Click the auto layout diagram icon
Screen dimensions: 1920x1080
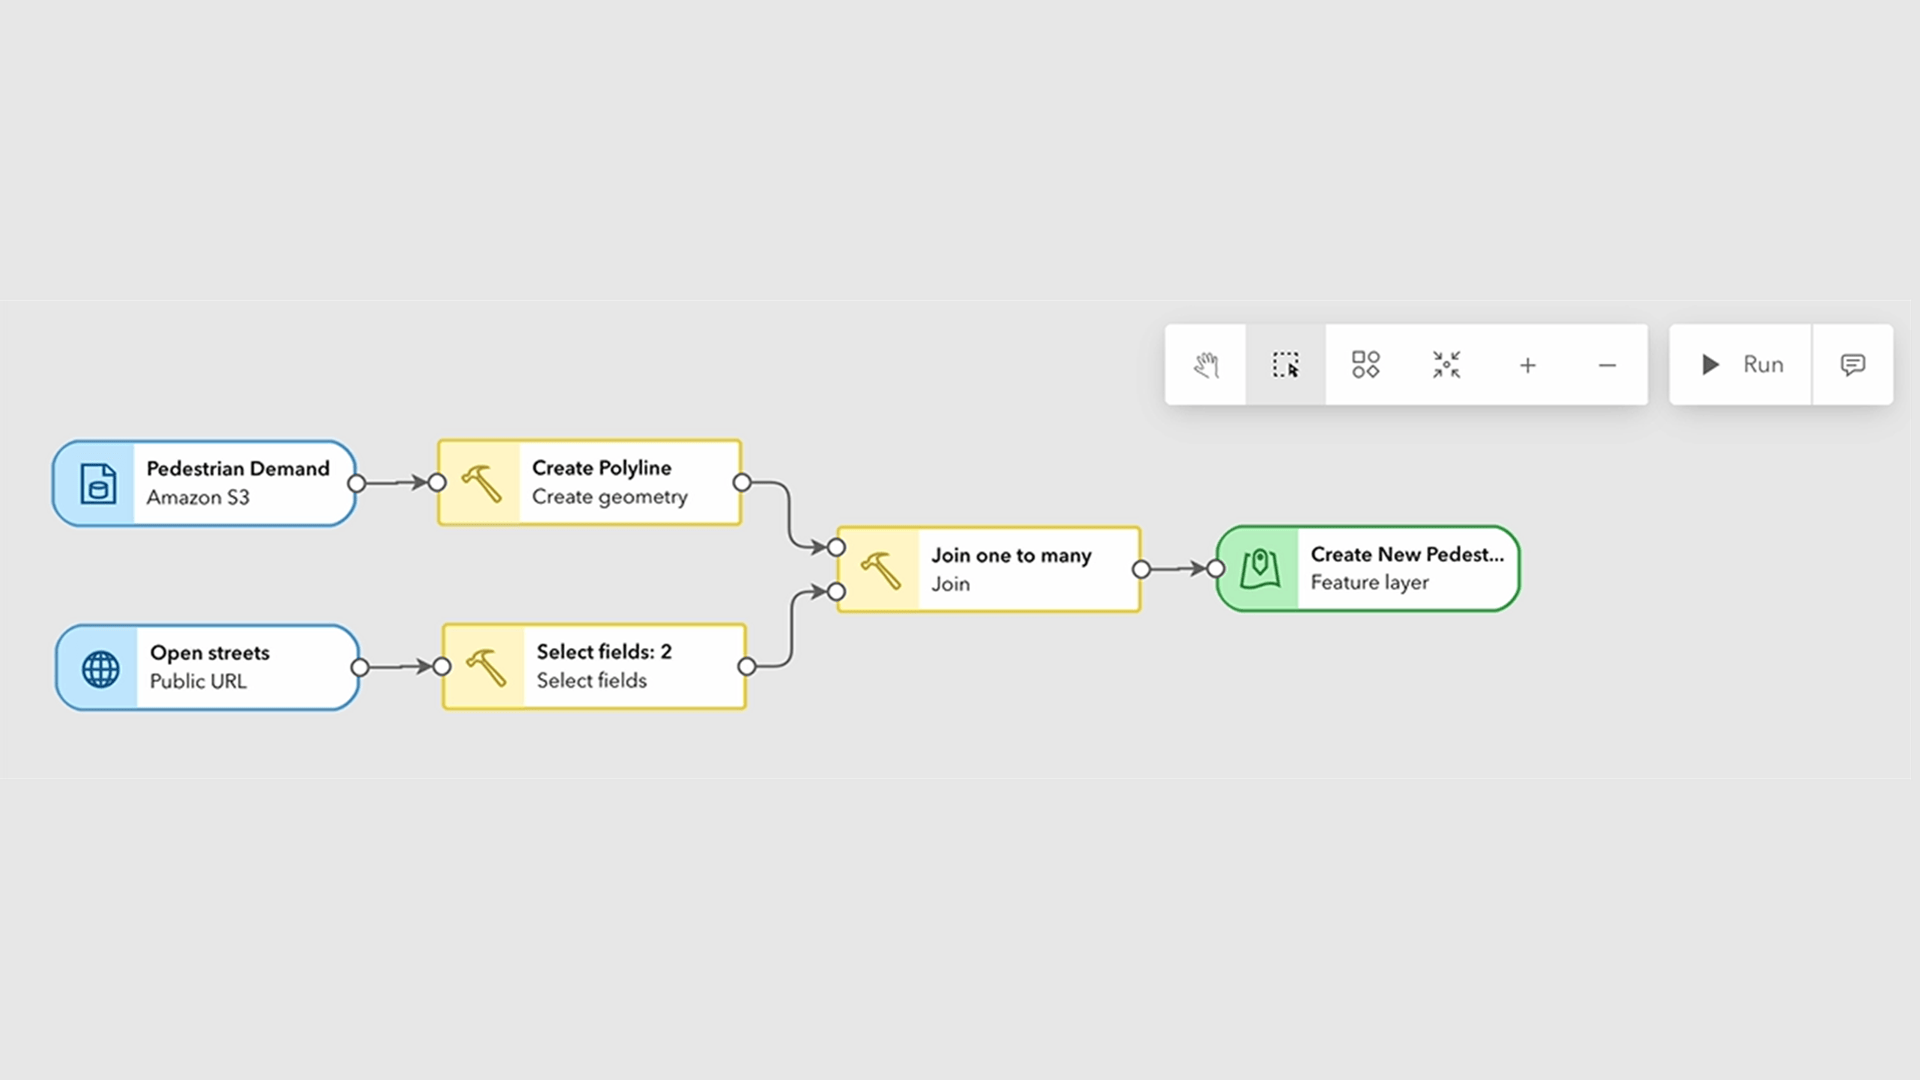point(1366,365)
